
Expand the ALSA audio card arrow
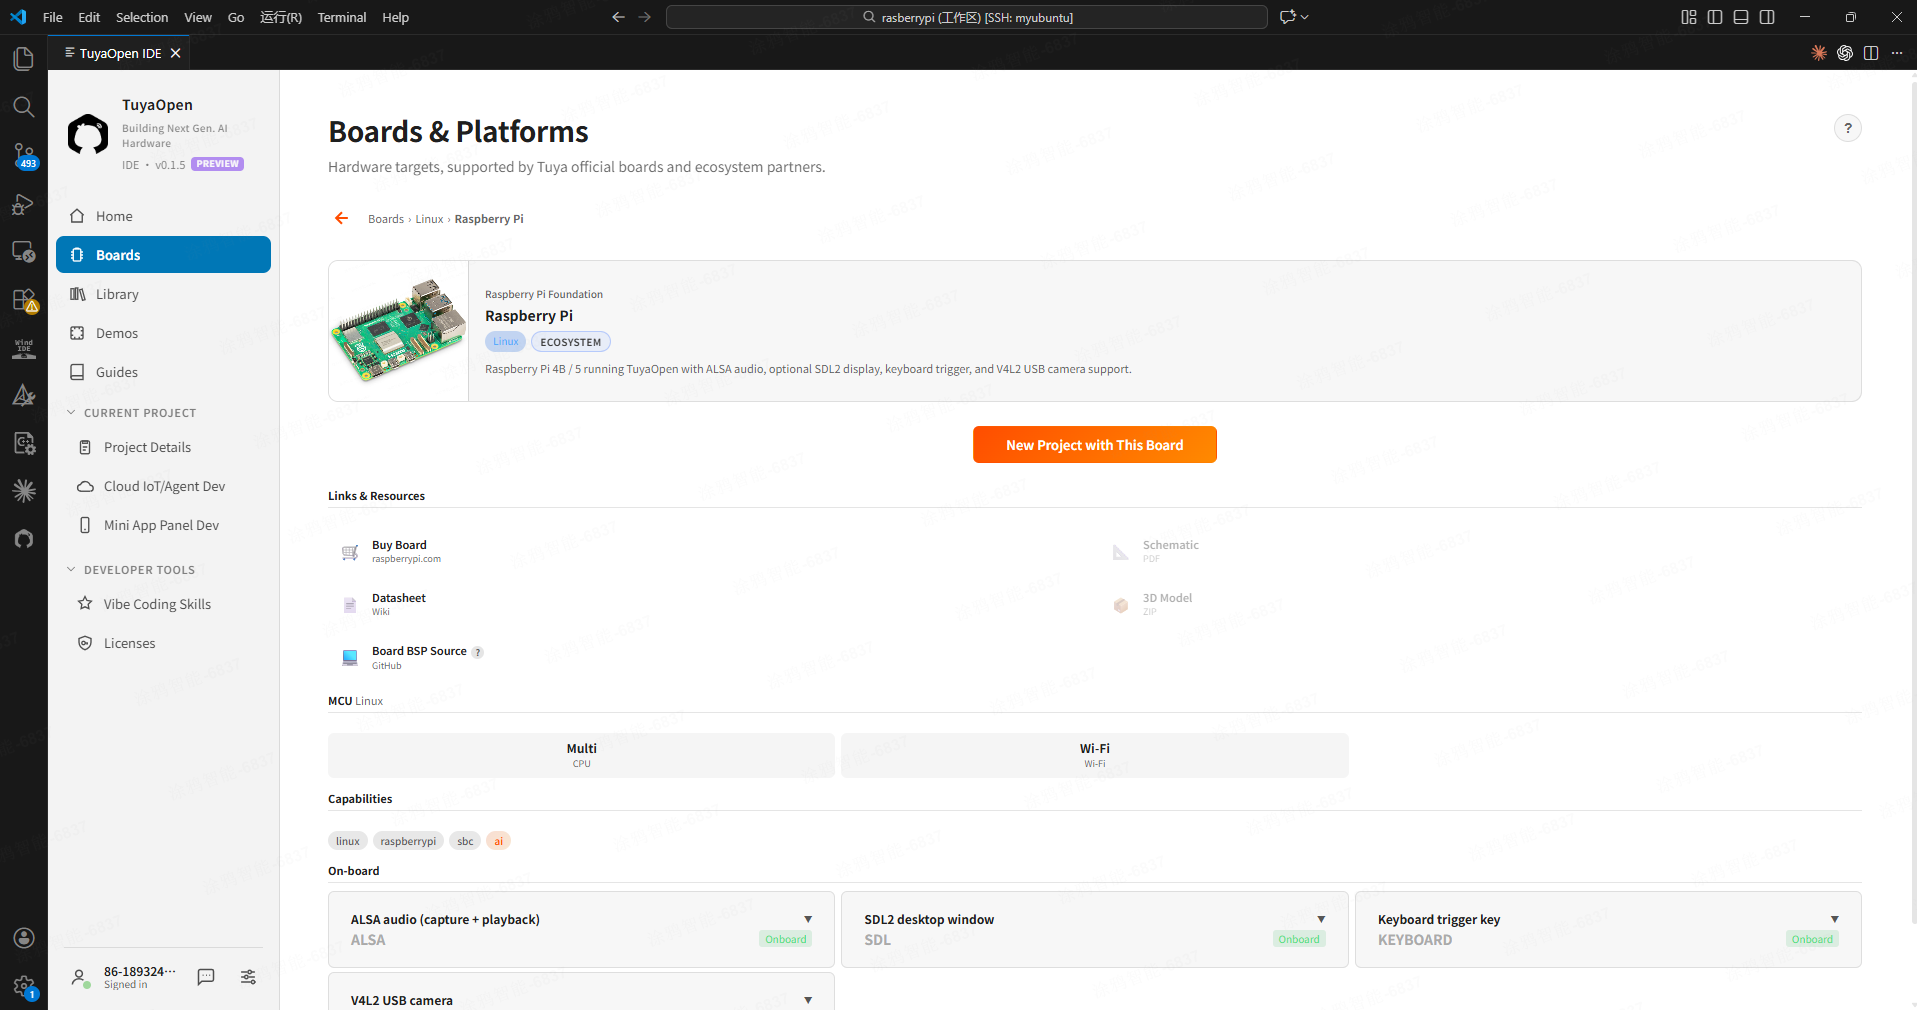coord(808,919)
